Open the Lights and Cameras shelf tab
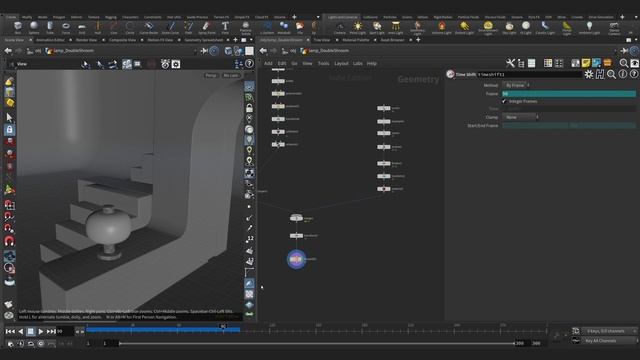The height and width of the screenshot is (360, 640). pos(342,17)
